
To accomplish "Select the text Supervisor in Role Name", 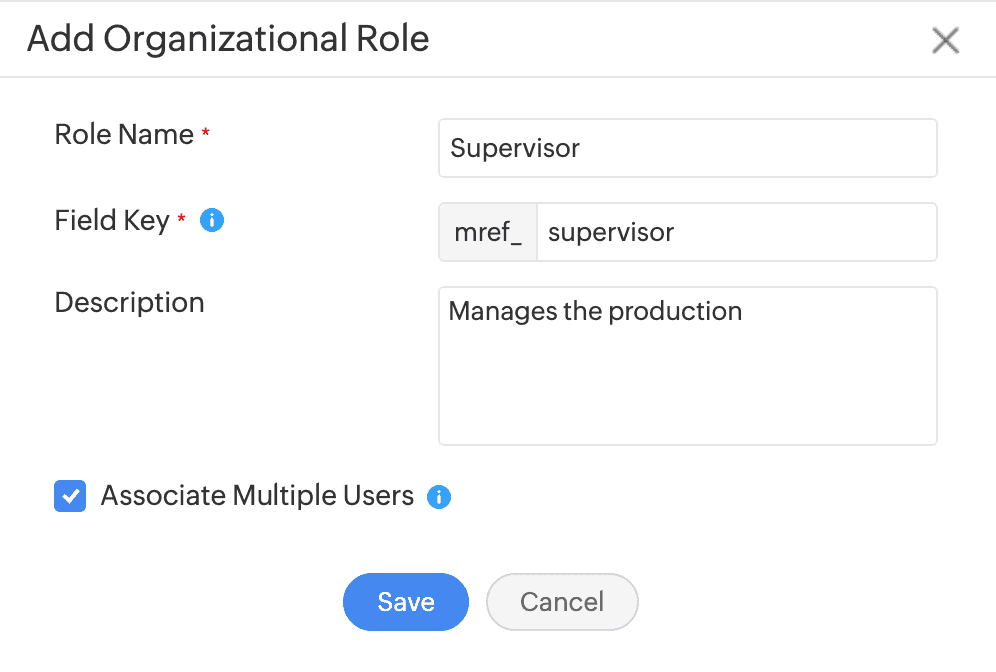I will [x=515, y=148].
